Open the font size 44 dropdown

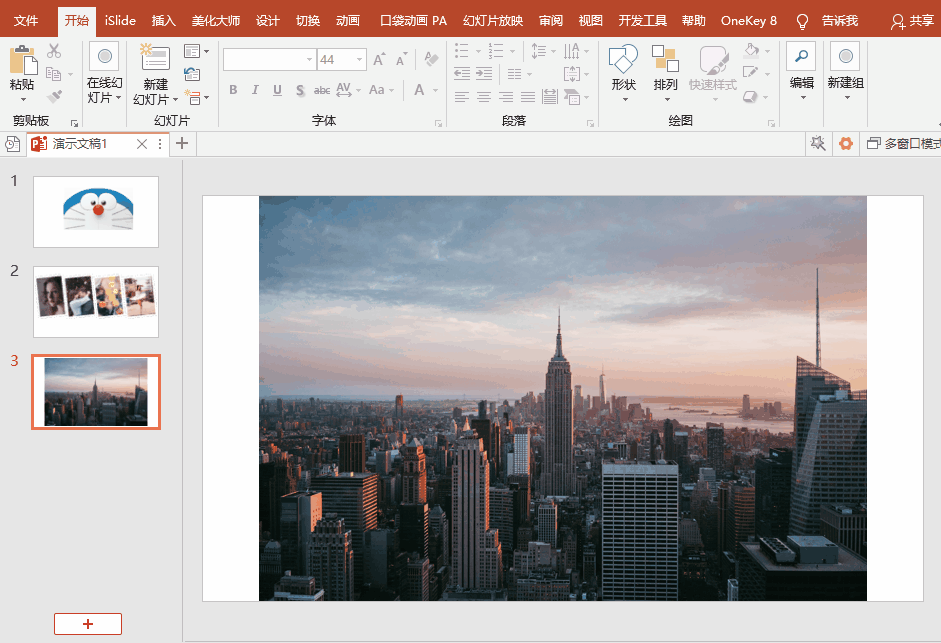359,59
